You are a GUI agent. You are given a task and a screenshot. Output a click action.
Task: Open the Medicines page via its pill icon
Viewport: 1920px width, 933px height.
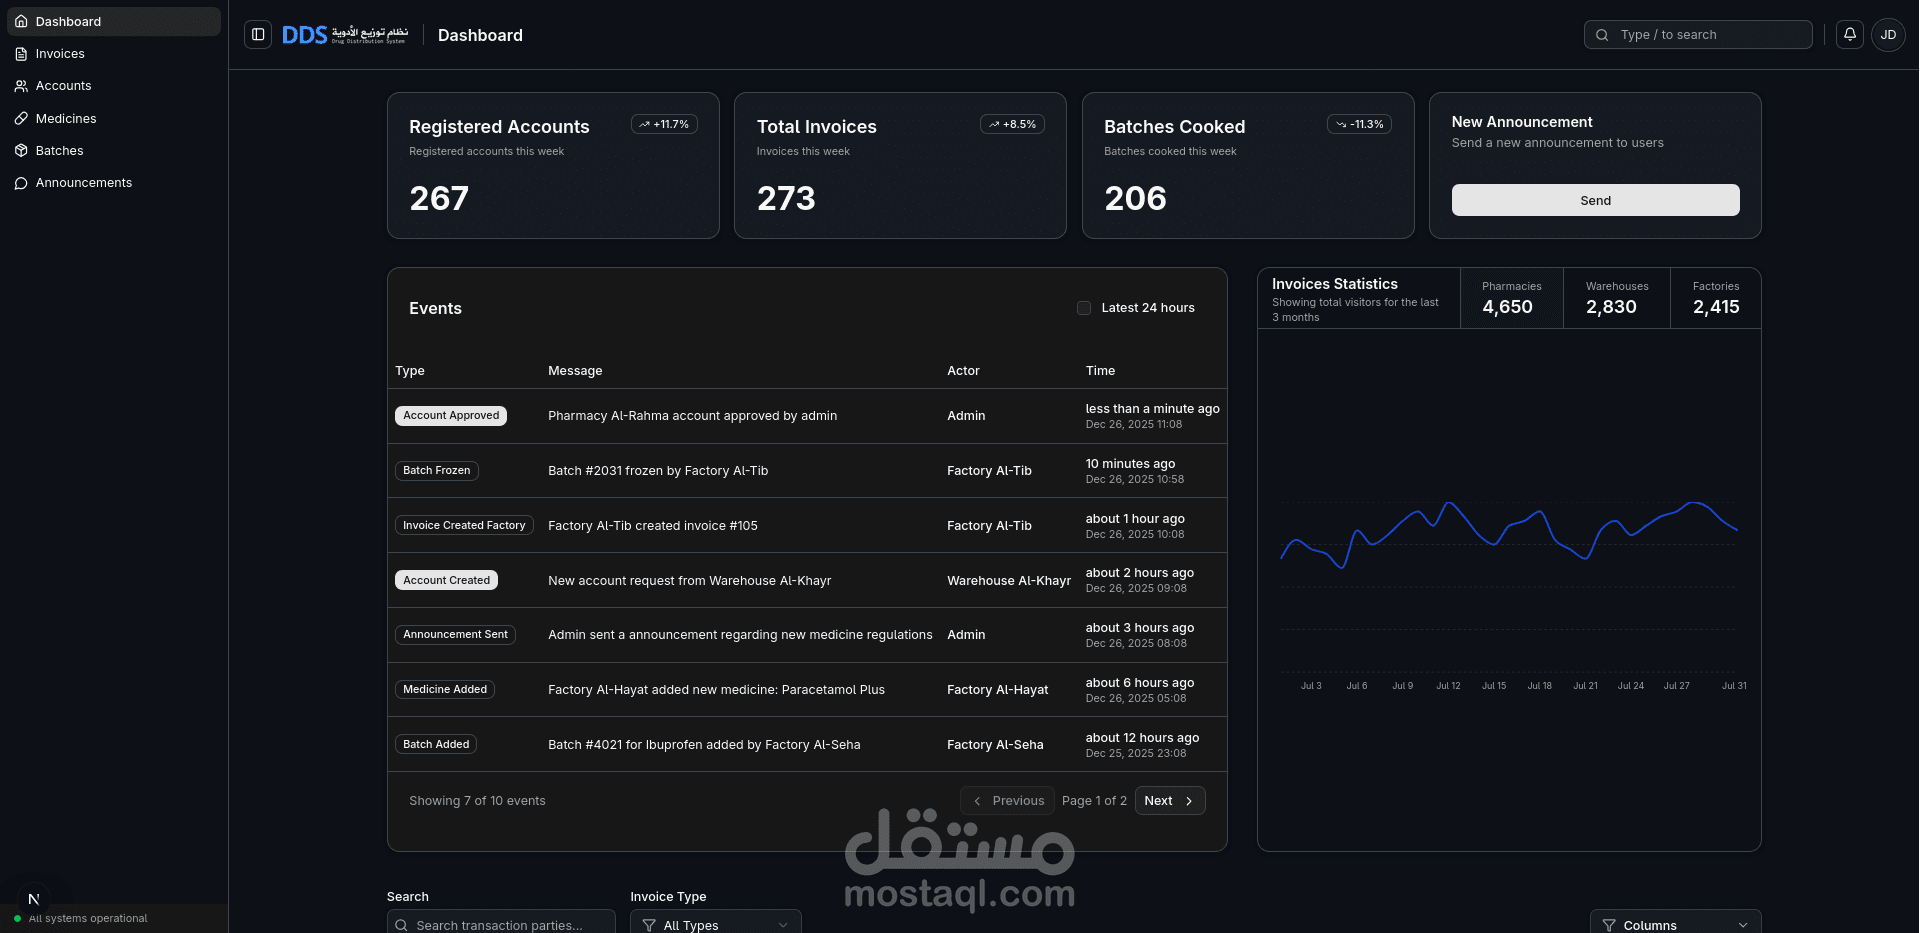tap(21, 118)
